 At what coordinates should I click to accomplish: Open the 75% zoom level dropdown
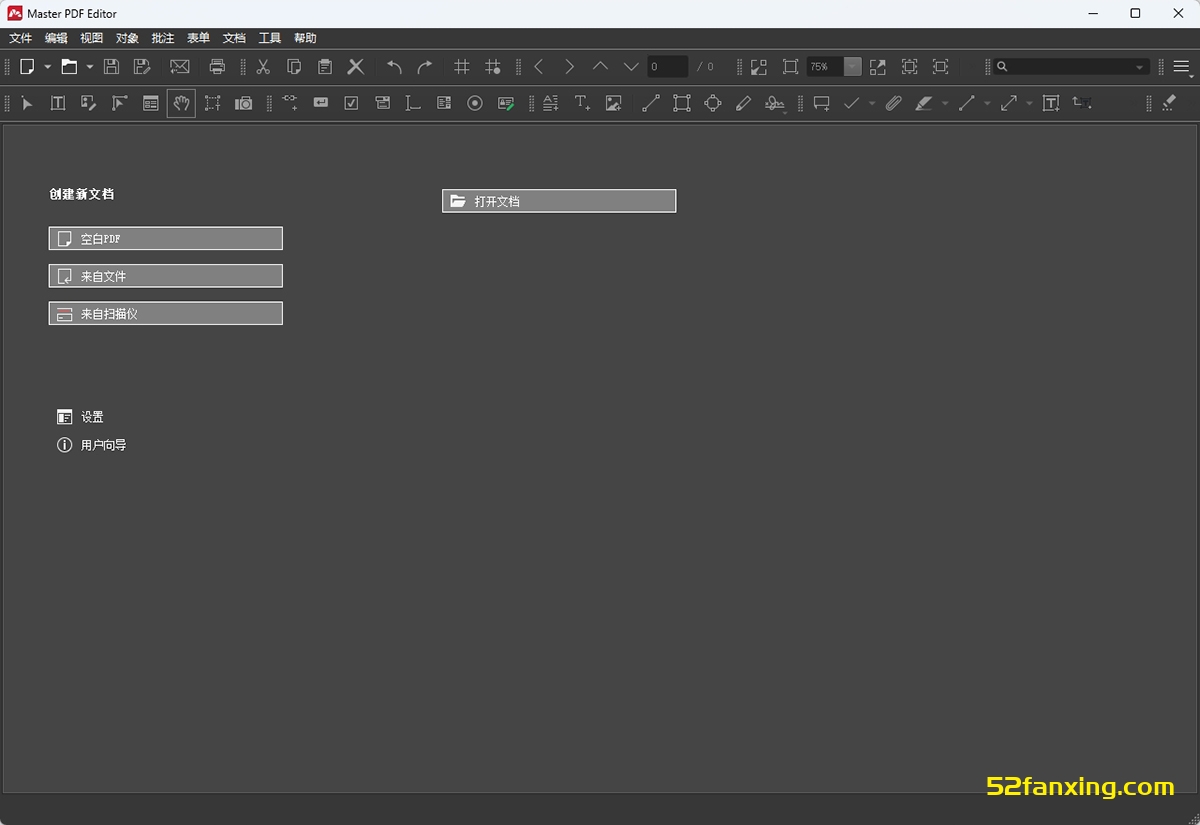(852, 67)
